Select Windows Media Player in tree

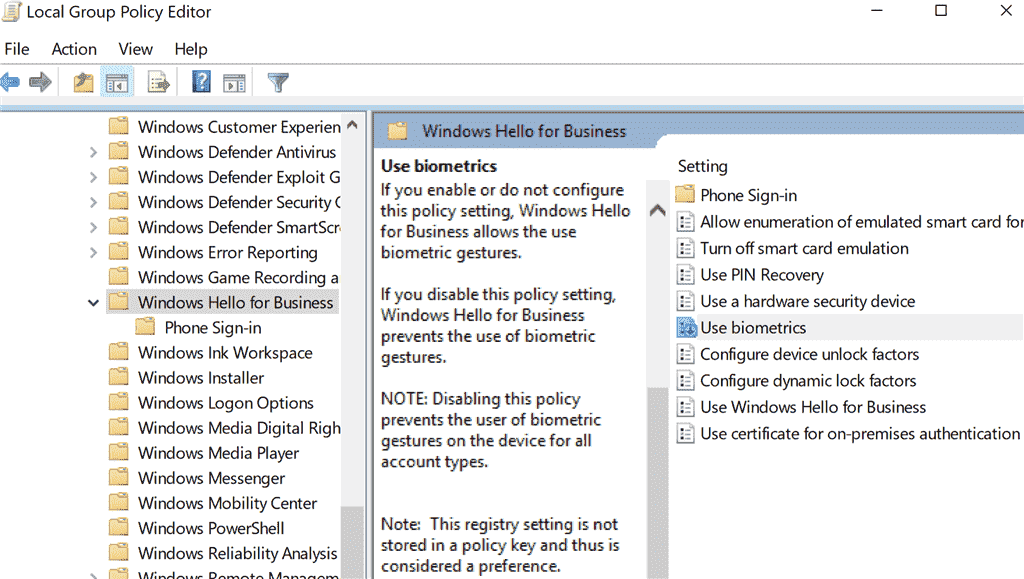click(x=219, y=453)
